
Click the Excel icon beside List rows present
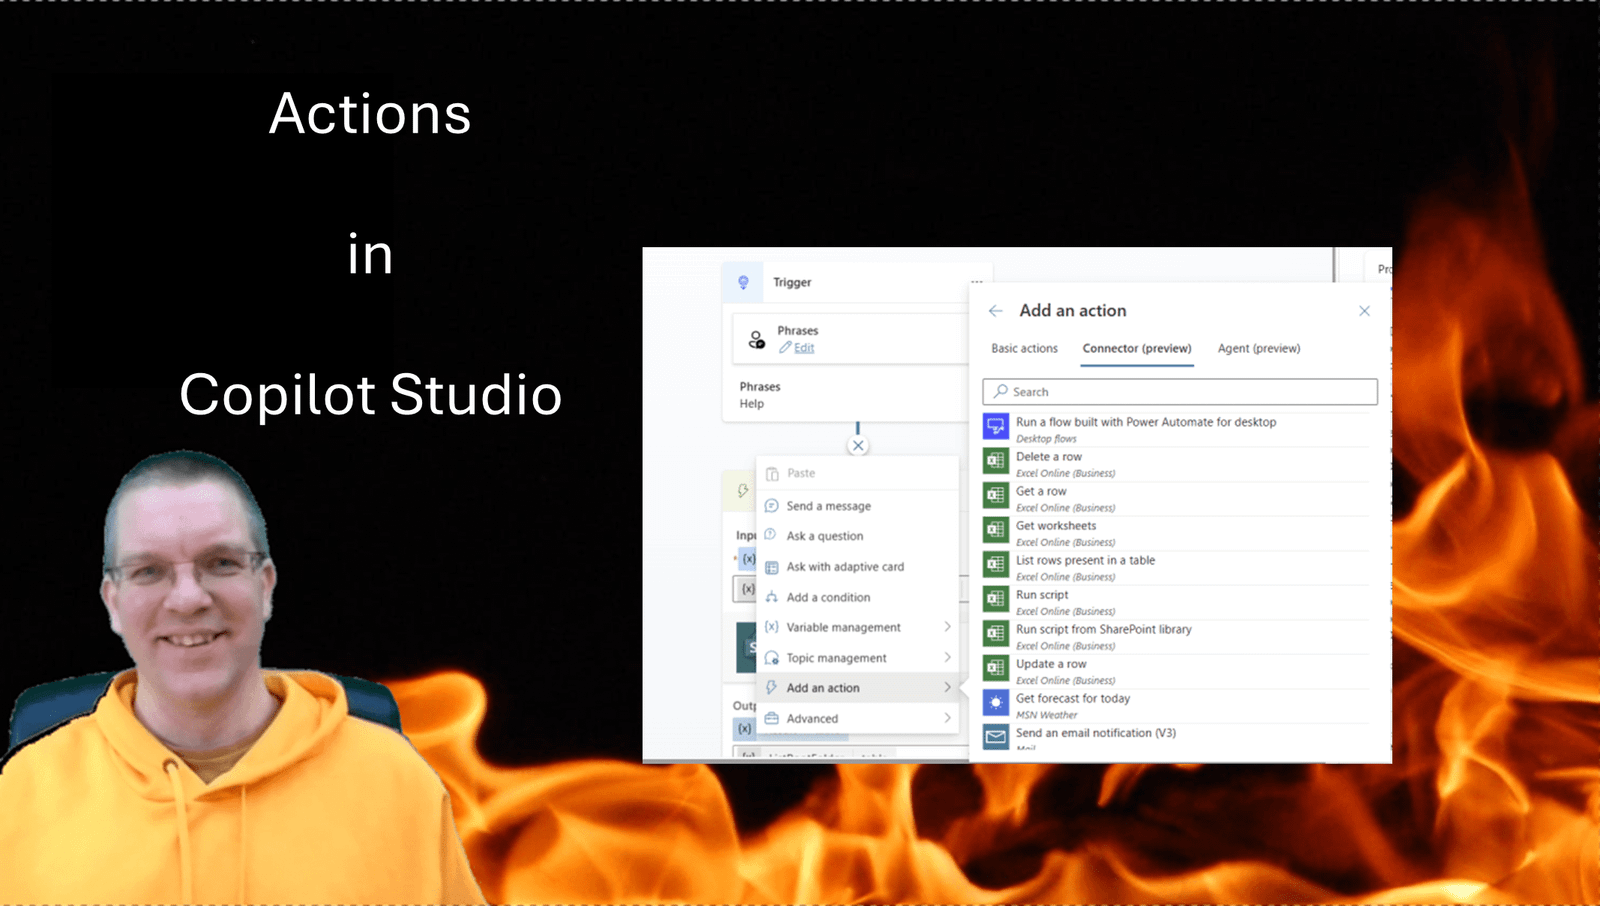tap(996, 565)
